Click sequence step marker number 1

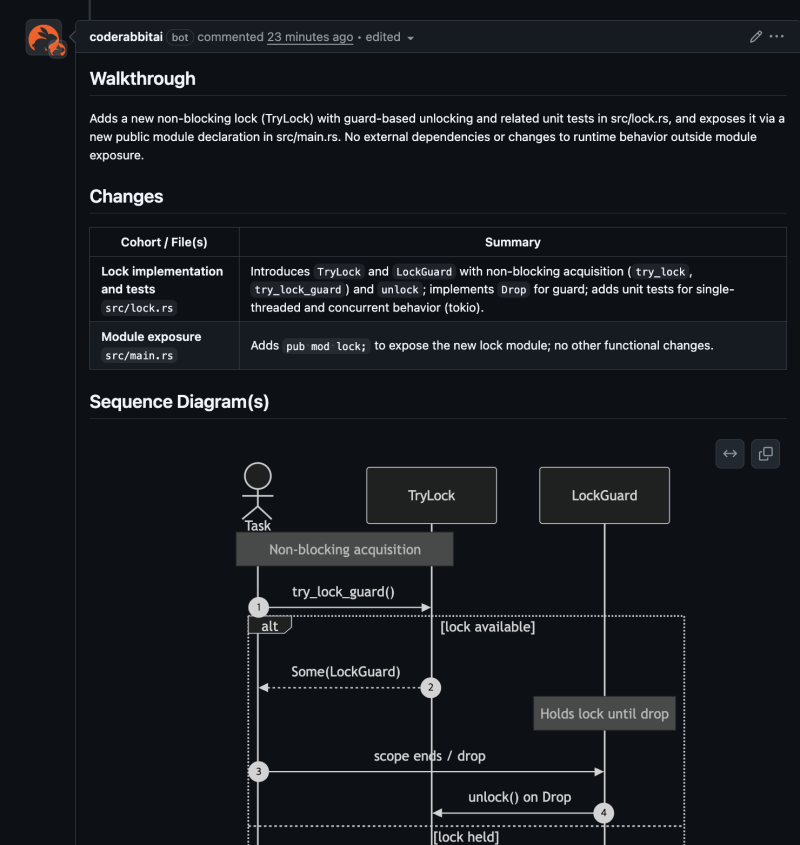(x=258, y=607)
